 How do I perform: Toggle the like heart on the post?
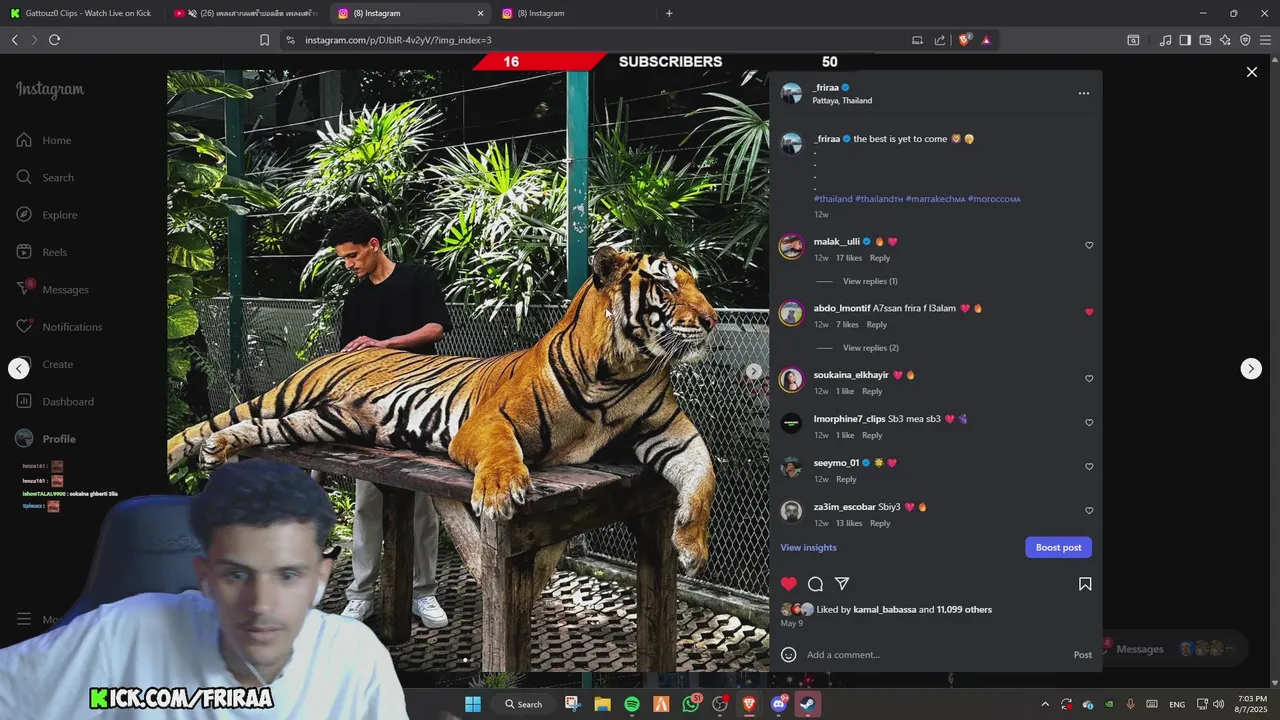[789, 584]
